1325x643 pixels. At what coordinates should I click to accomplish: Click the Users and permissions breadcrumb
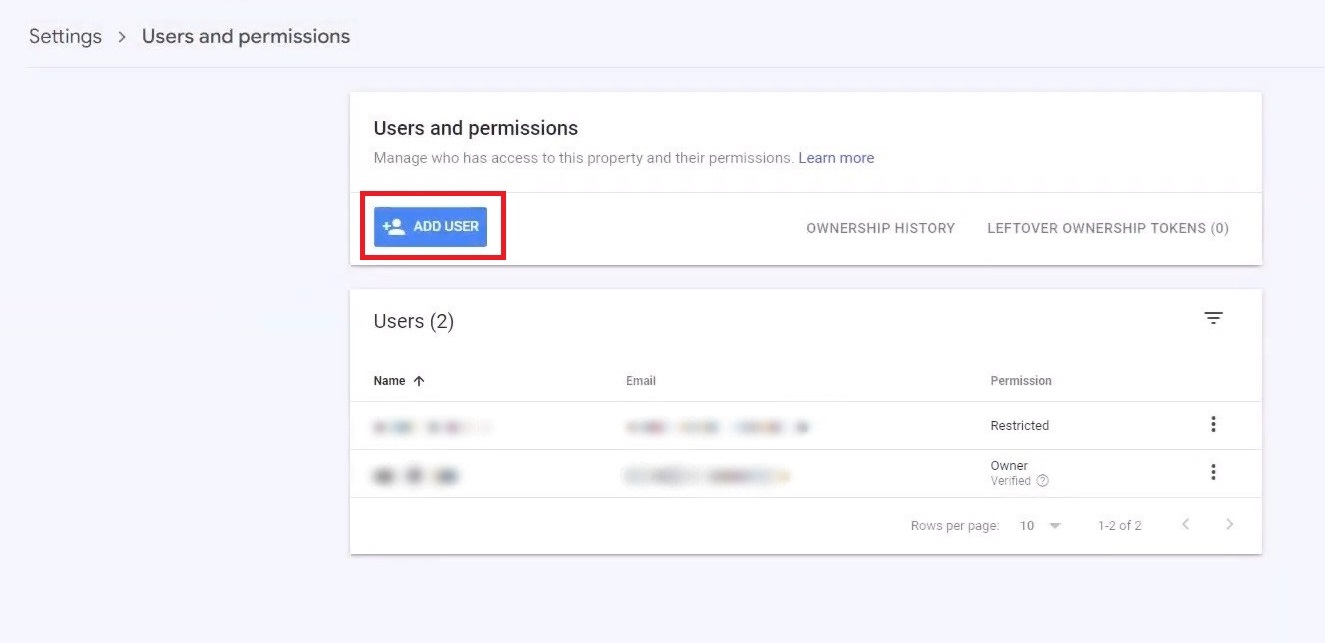pyautogui.click(x=245, y=36)
